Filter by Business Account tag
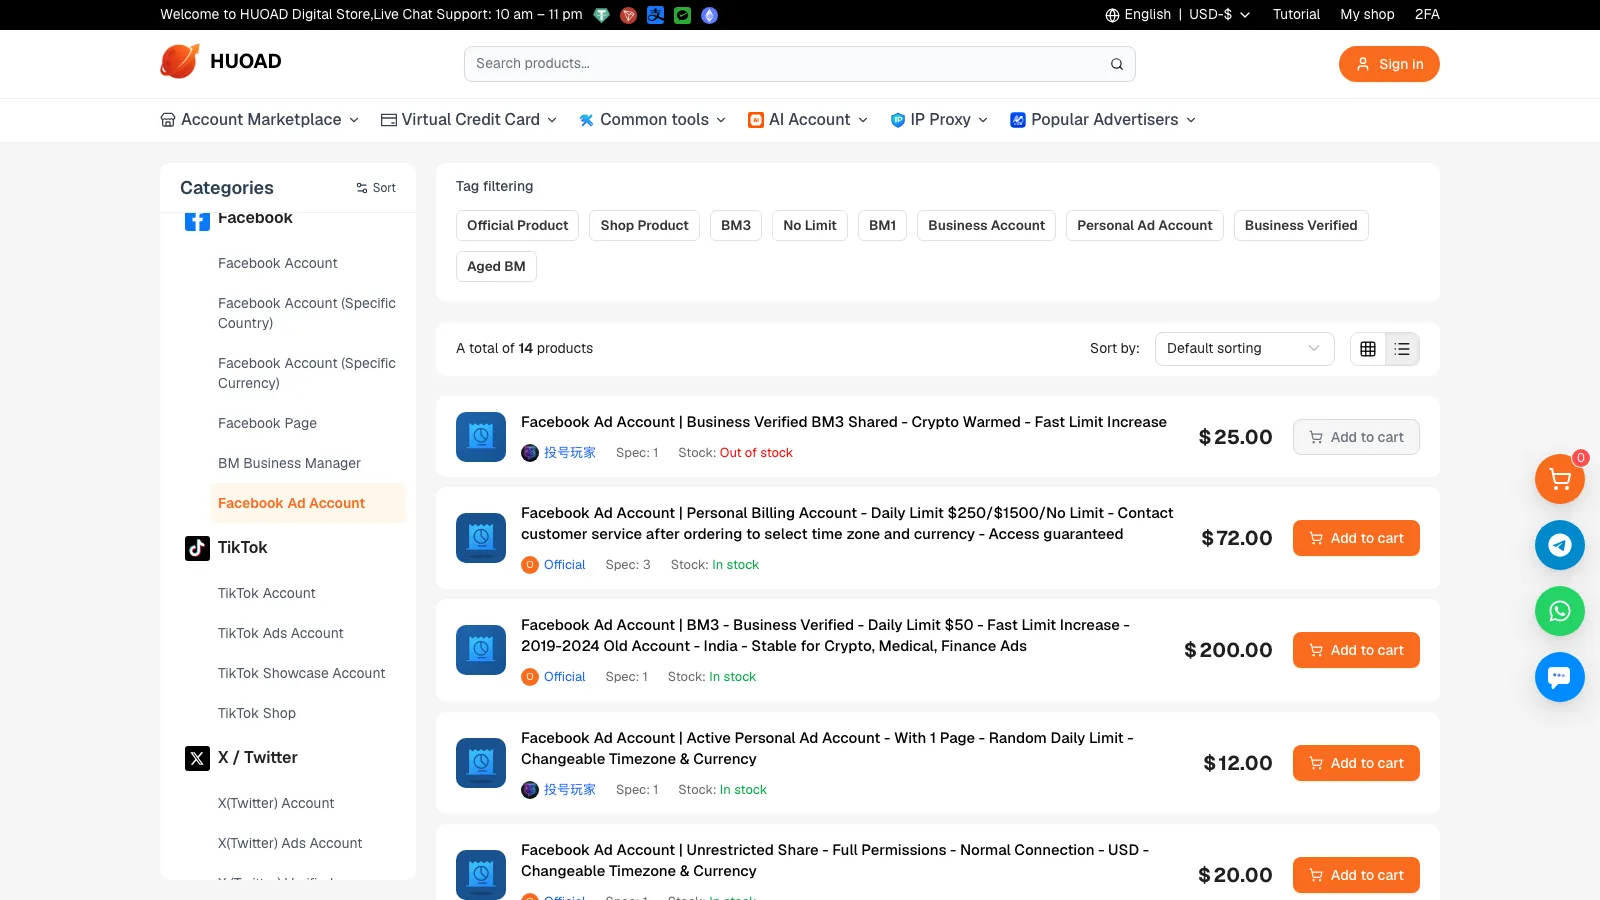The image size is (1600, 900). click(x=986, y=226)
